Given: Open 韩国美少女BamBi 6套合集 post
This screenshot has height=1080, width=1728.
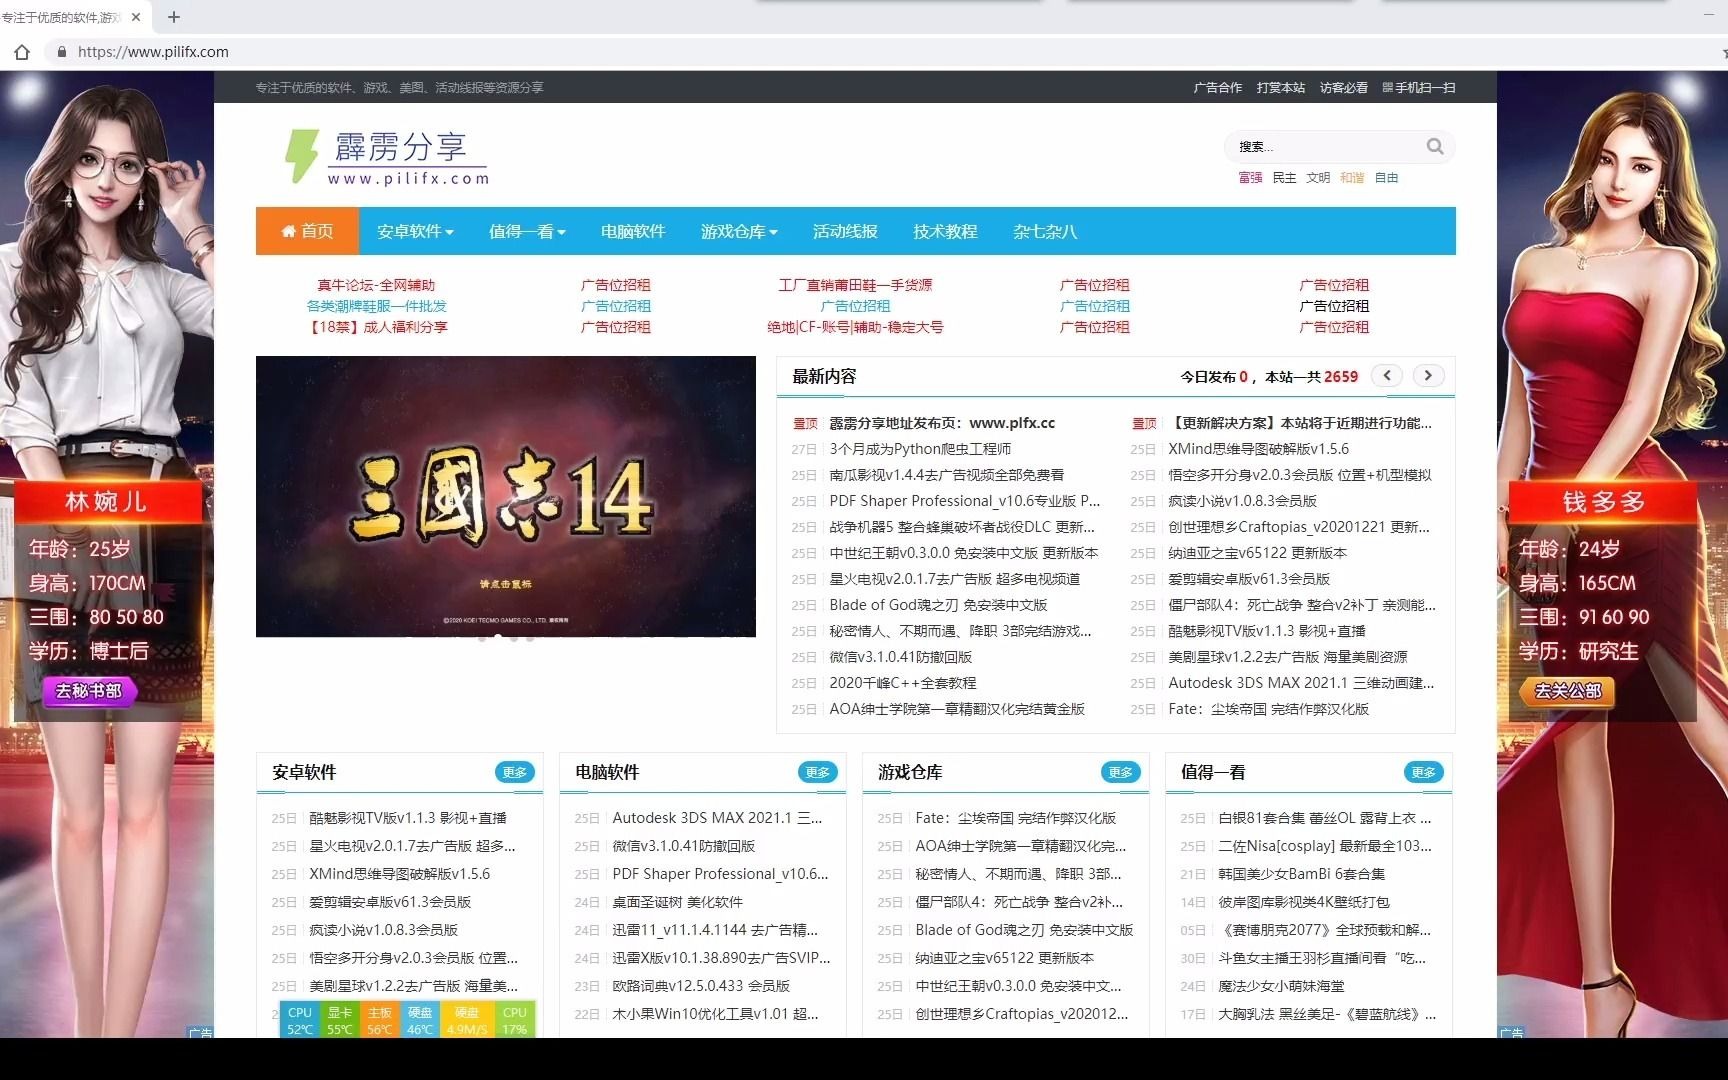Looking at the screenshot, I should coord(1301,874).
